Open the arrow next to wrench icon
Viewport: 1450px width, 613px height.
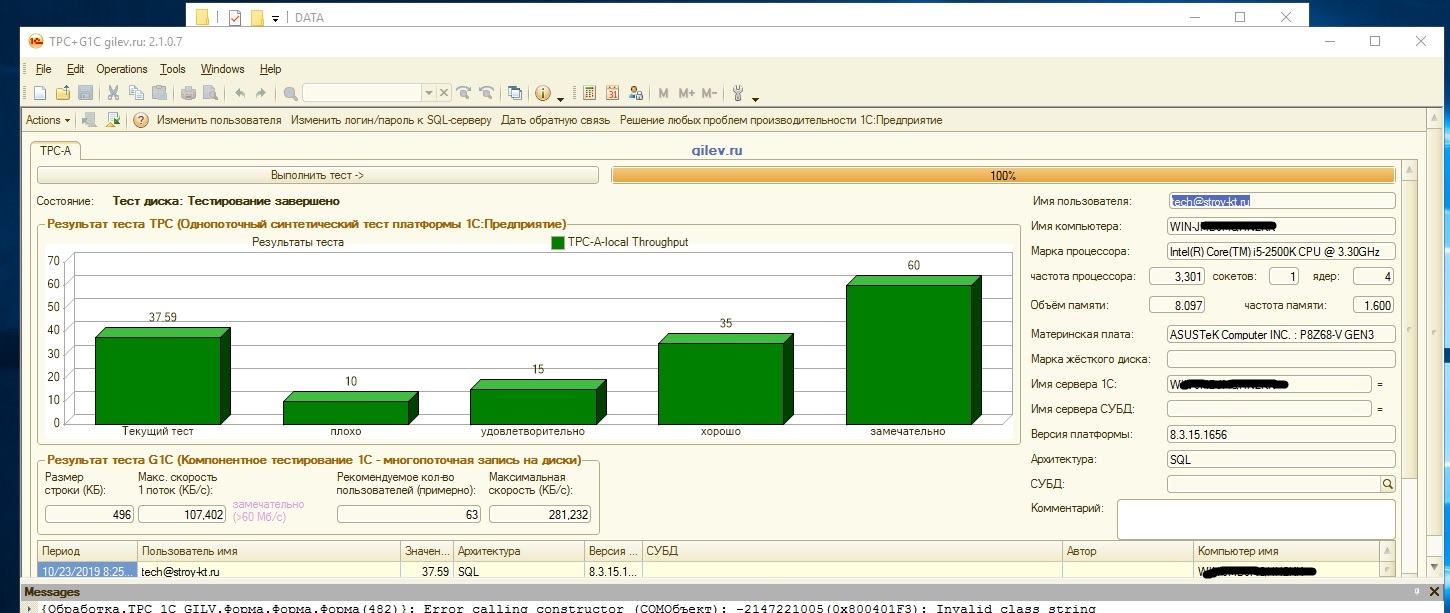click(755, 97)
